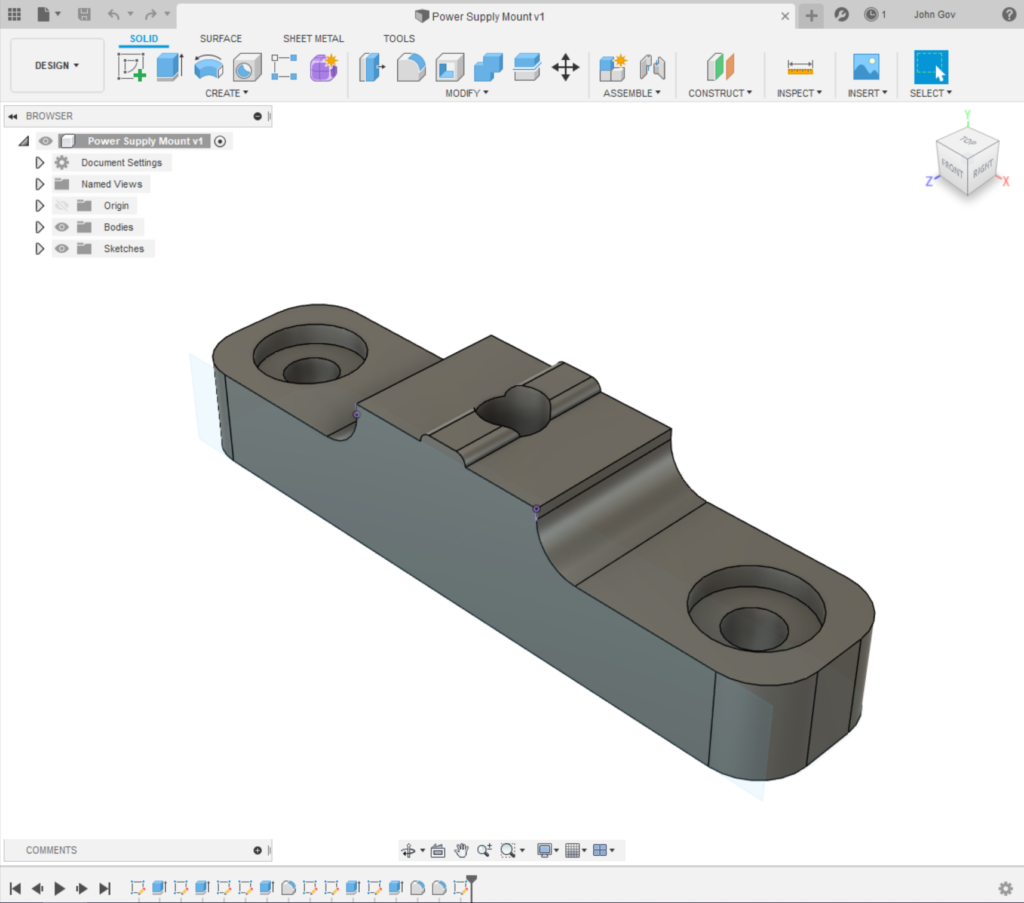Click the Measure tool icon

(800, 67)
